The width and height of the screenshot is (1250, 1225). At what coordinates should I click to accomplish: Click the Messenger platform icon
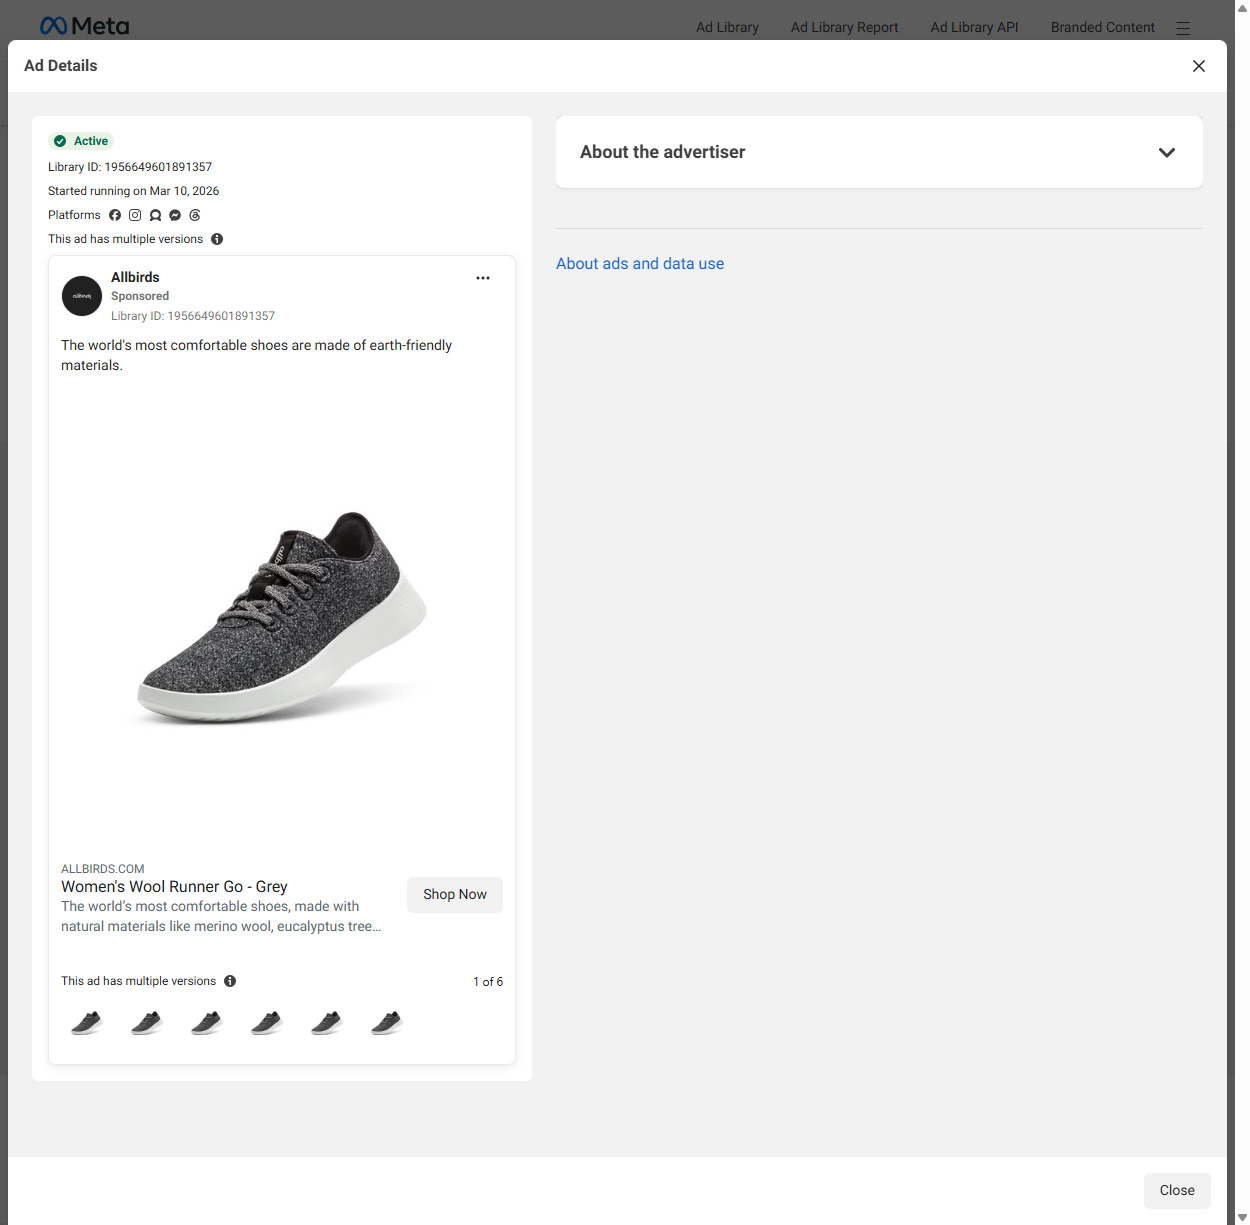175,215
